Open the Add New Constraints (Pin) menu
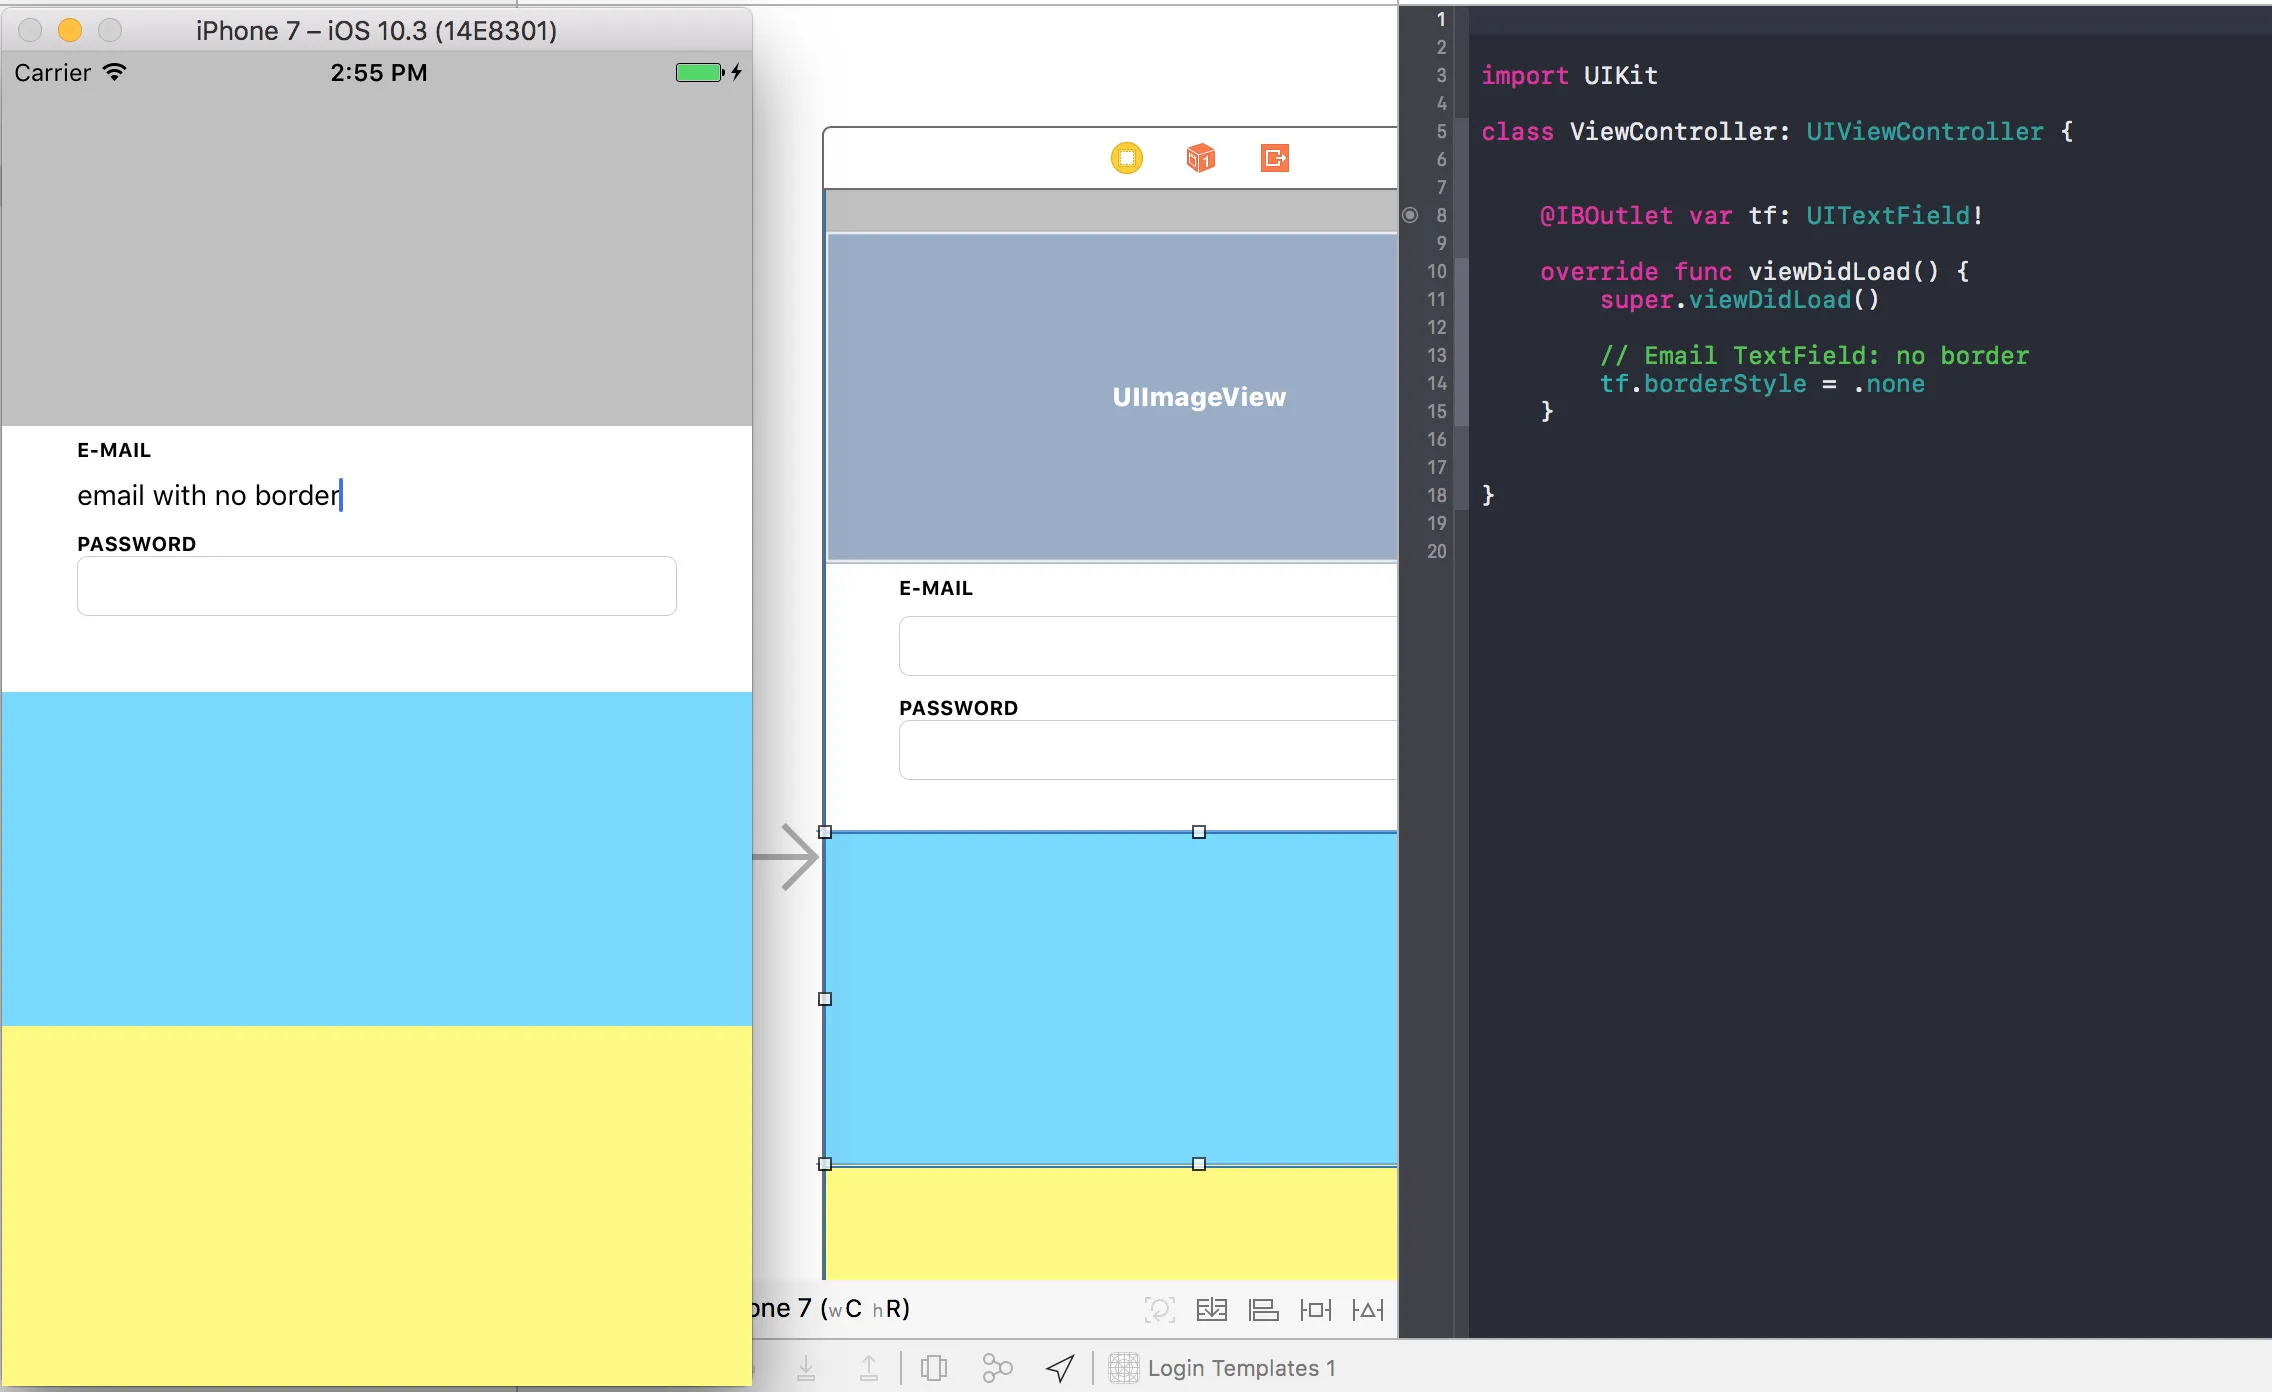This screenshot has width=2272, height=1392. click(x=1316, y=1309)
